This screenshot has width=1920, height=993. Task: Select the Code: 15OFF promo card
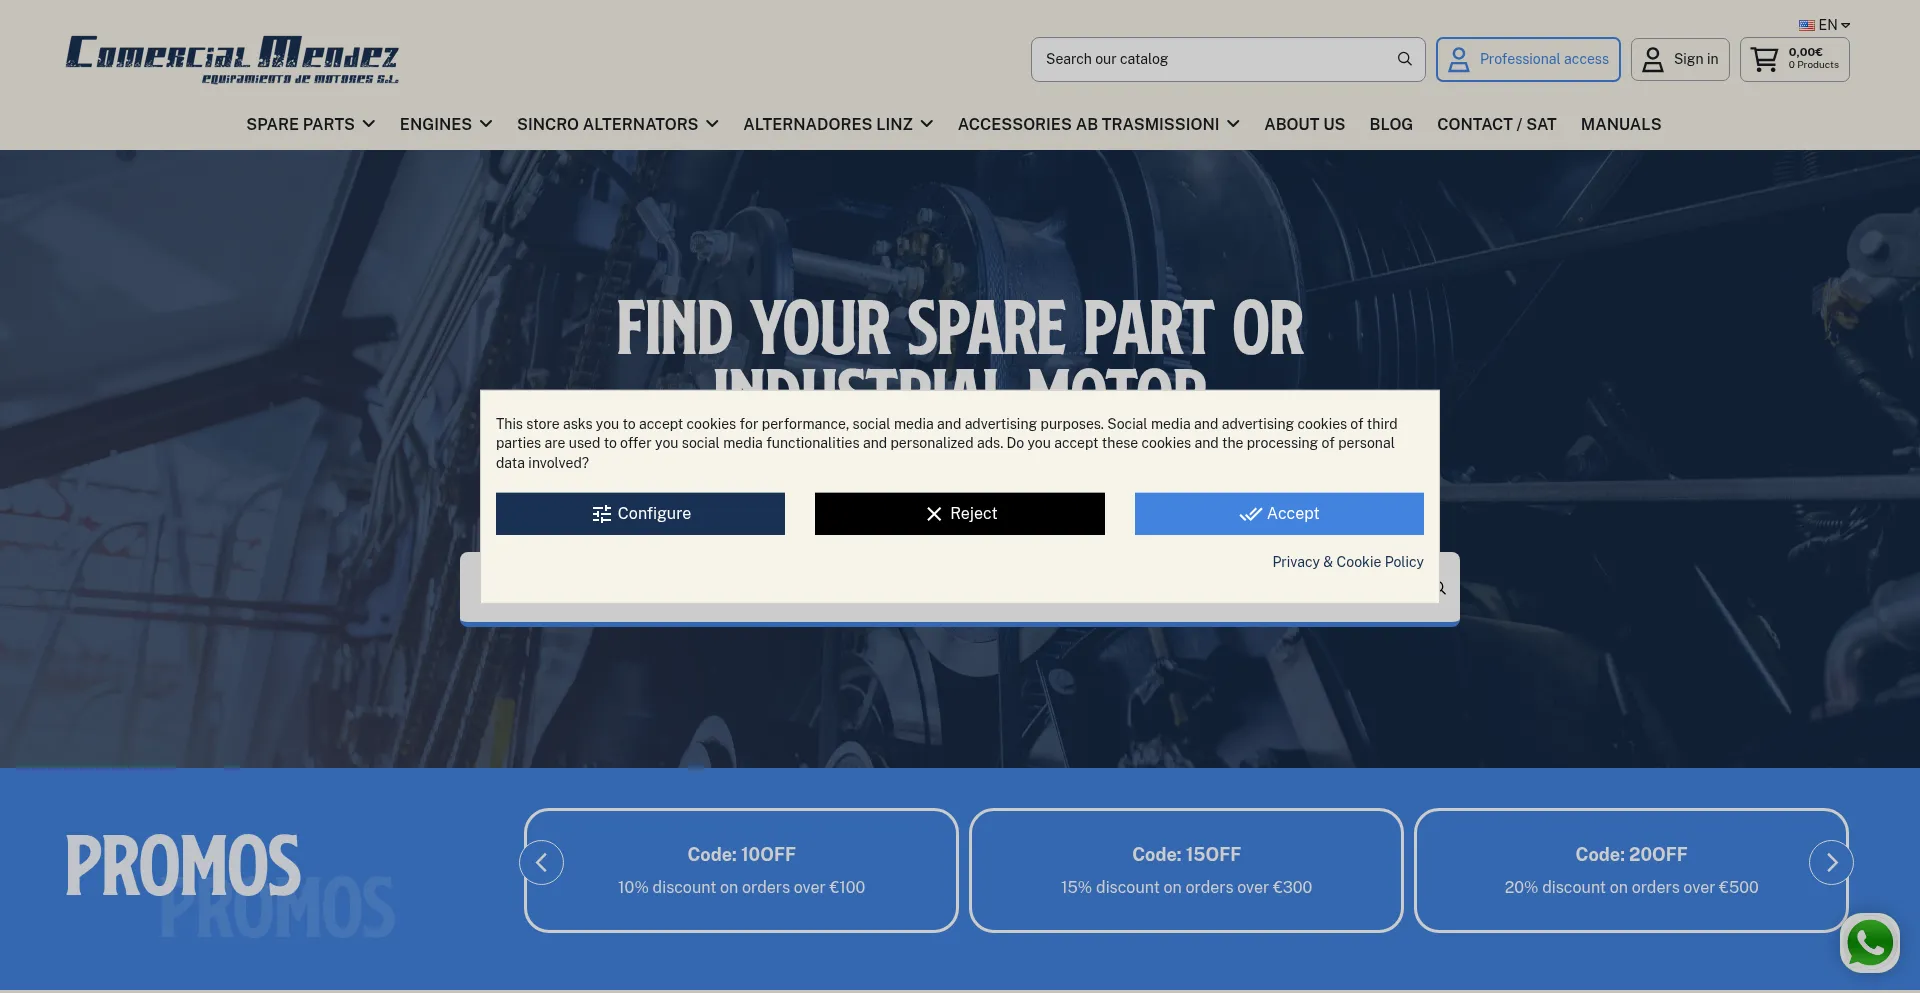click(x=1186, y=870)
